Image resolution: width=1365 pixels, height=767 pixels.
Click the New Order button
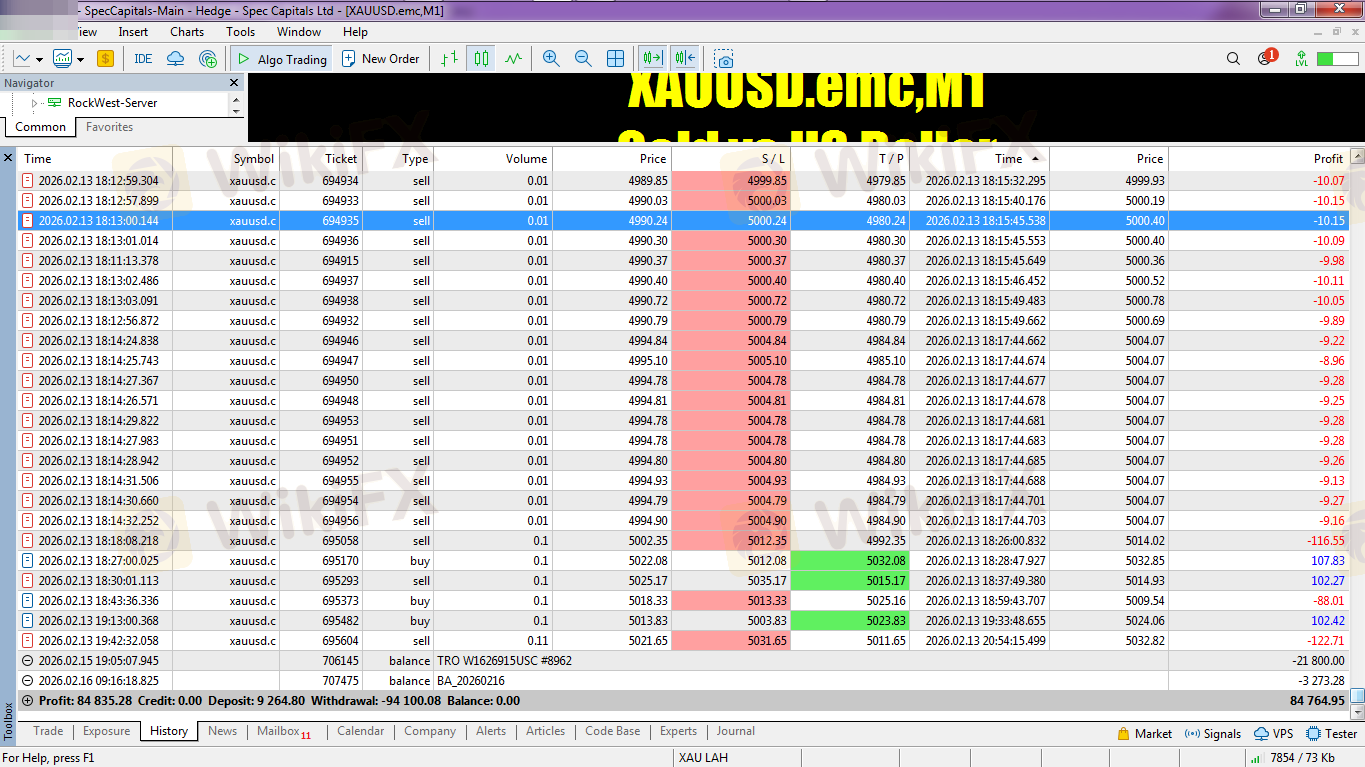coord(380,59)
